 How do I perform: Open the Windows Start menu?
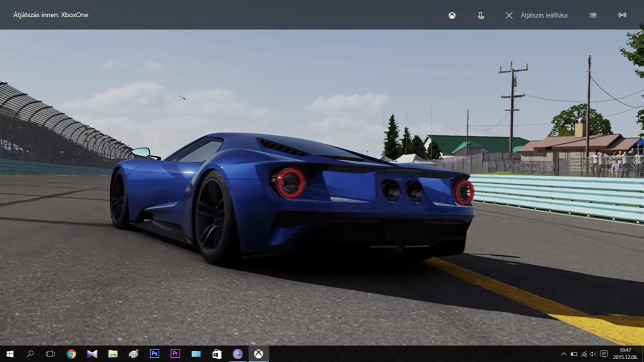pyautogui.click(x=10, y=354)
